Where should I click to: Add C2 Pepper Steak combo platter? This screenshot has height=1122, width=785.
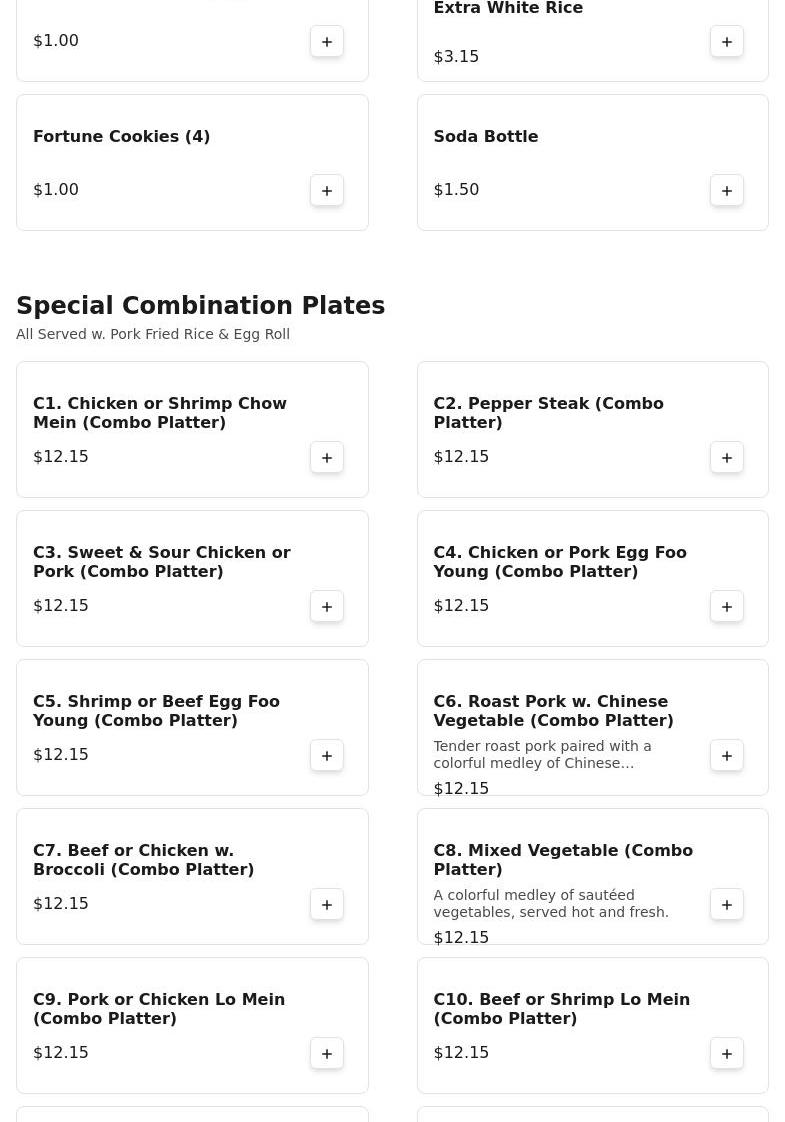coord(727,457)
